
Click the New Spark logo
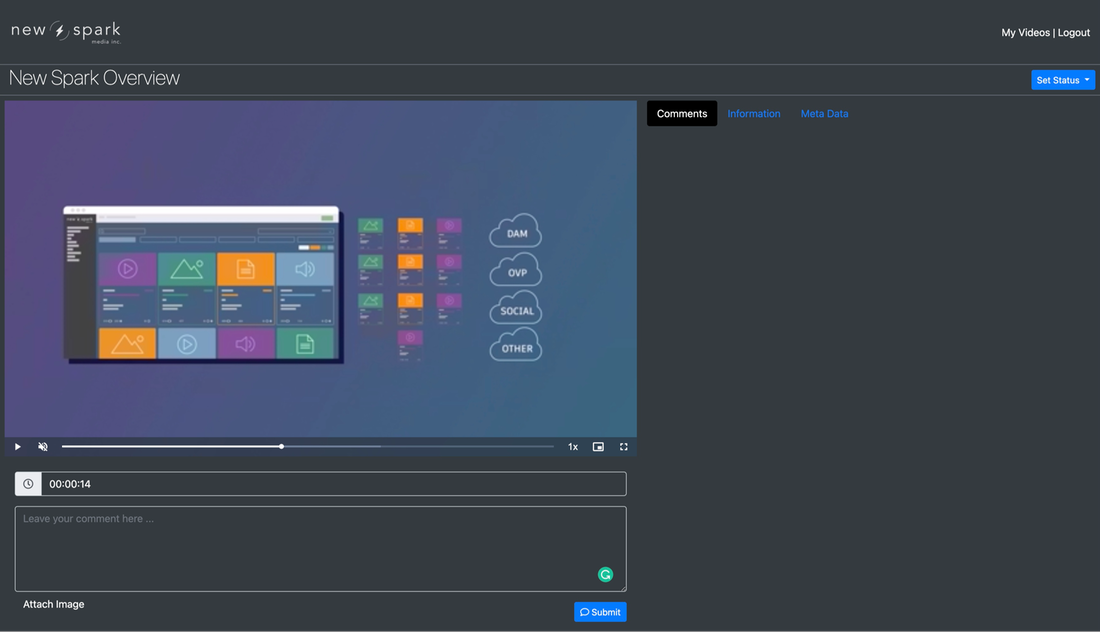tap(66, 32)
